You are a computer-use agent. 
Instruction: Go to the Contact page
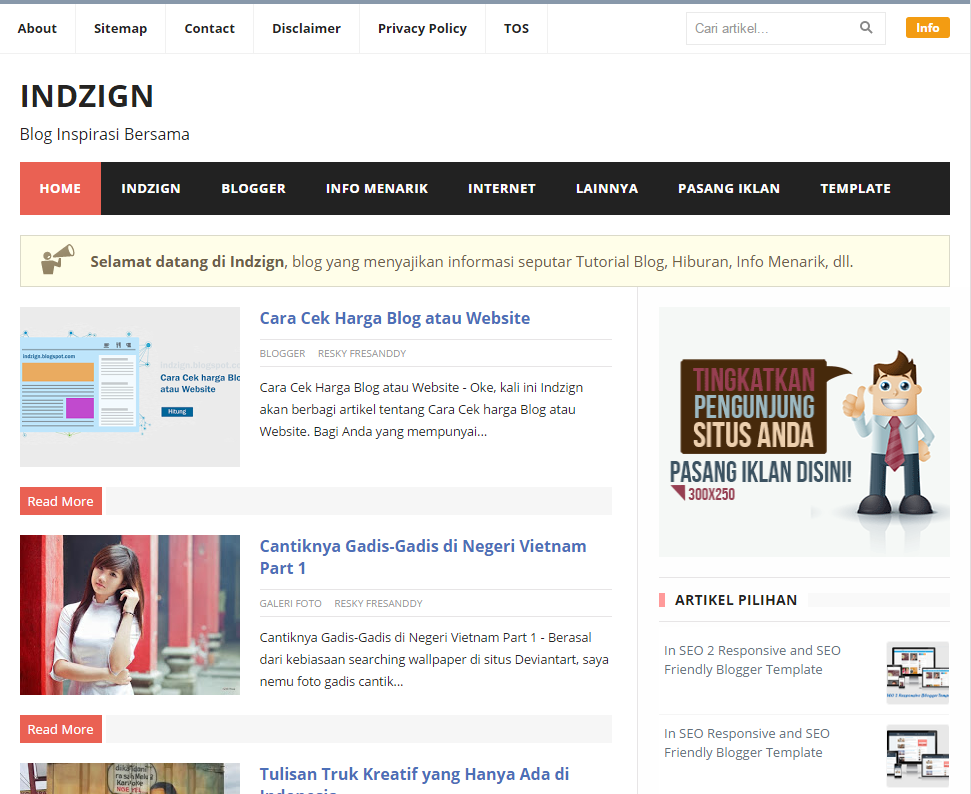pyautogui.click(x=209, y=28)
